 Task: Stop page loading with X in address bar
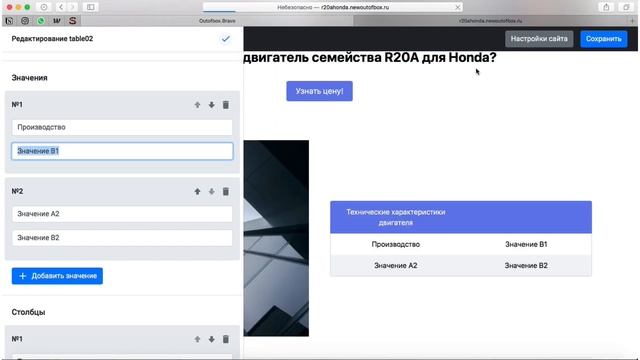click(x=458, y=7)
